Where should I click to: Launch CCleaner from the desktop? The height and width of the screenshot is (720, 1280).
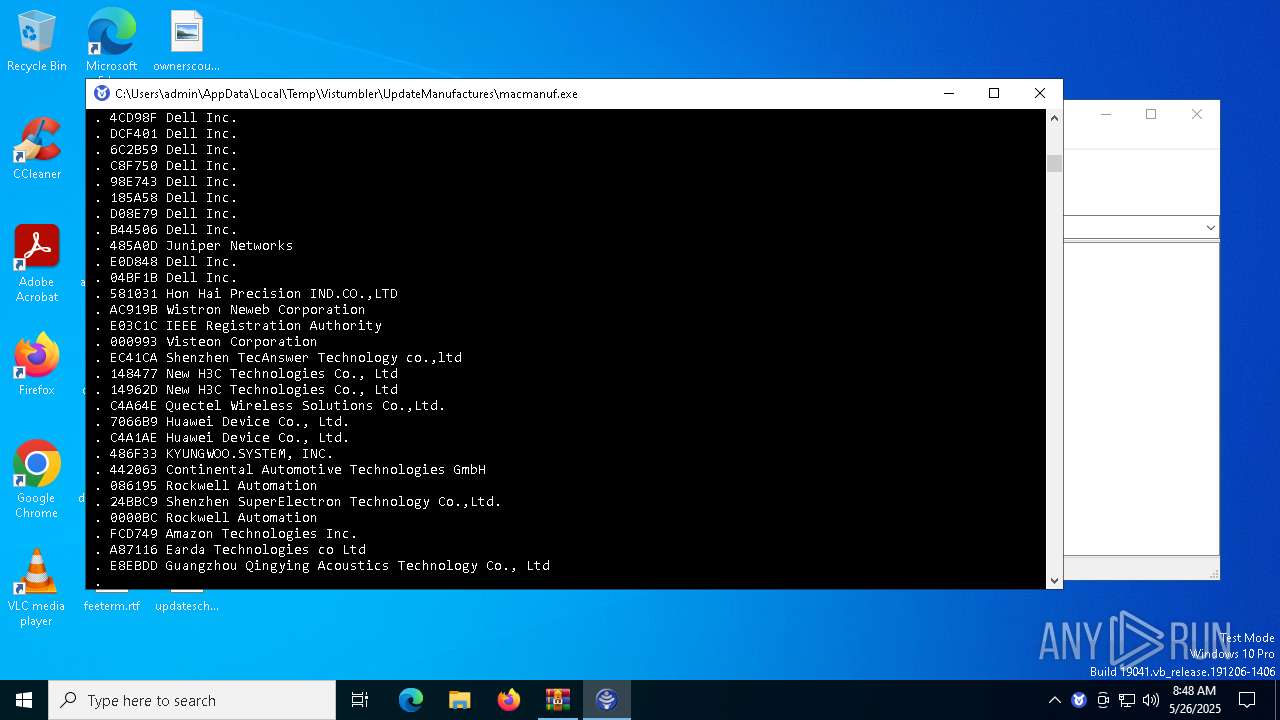click(37, 149)
